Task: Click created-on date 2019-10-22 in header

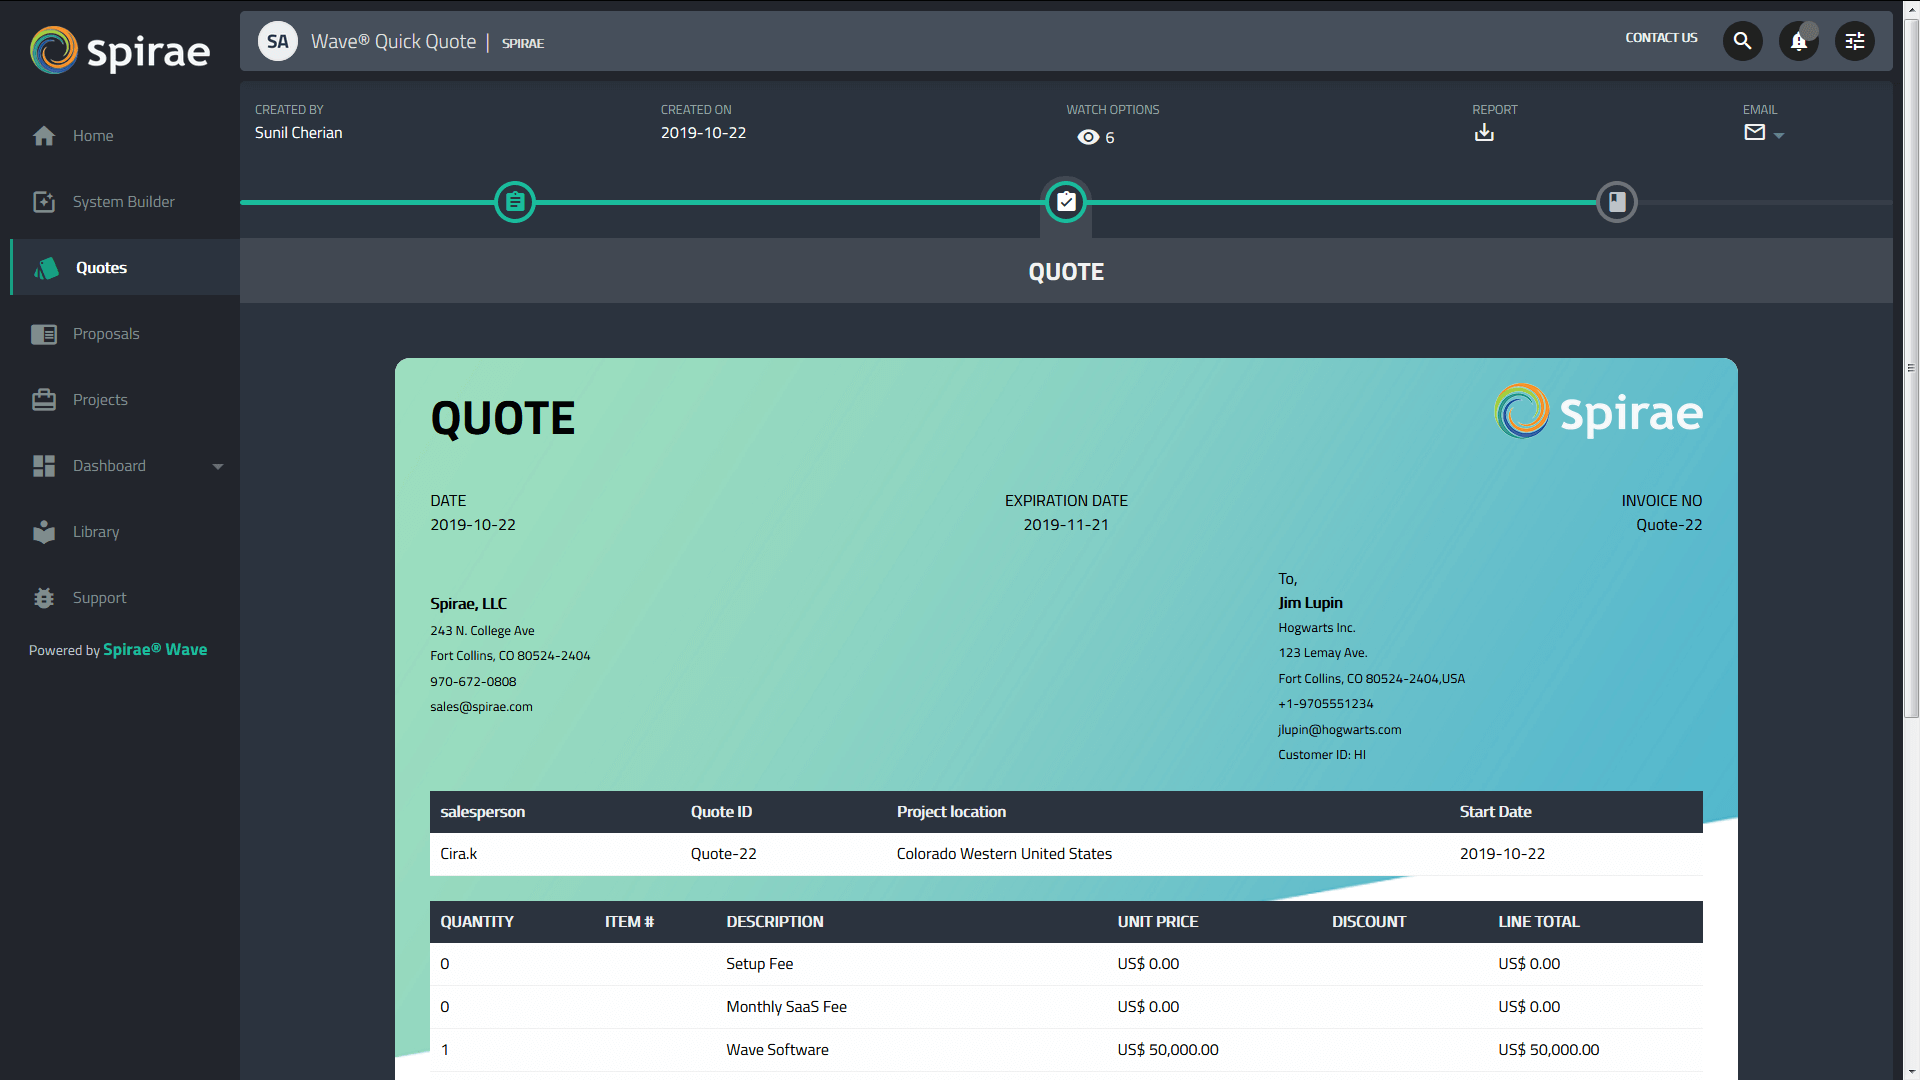Action: (x=703, y=133)
